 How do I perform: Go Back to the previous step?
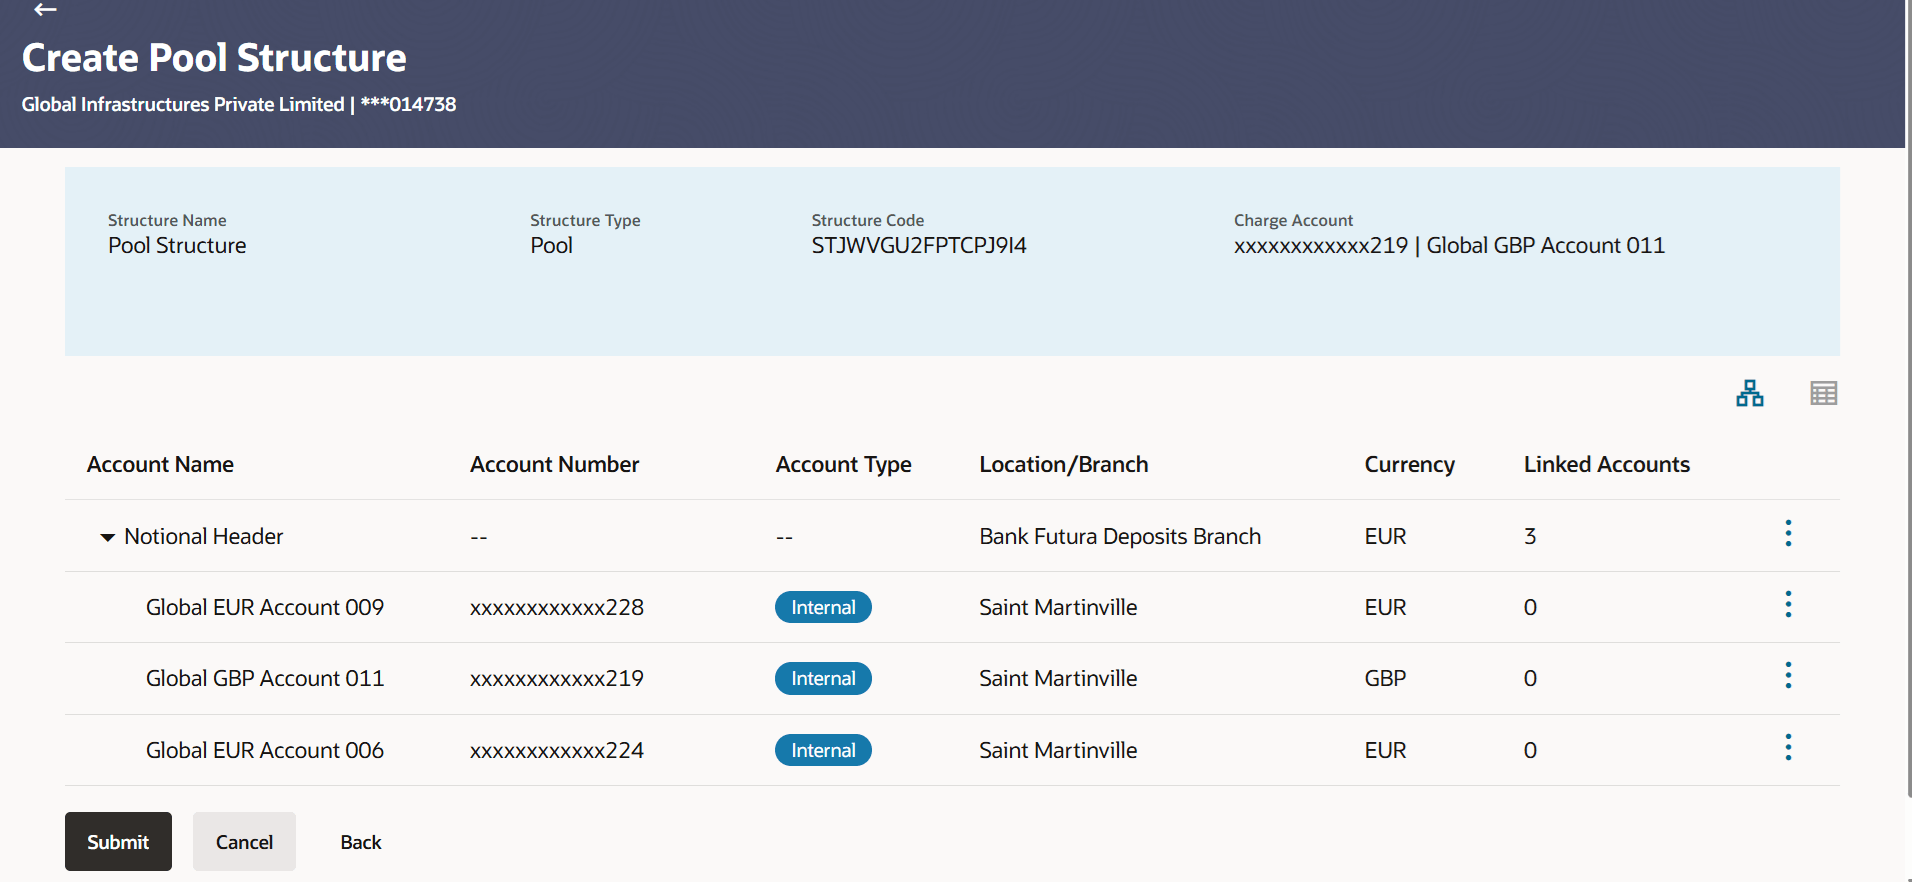360,842
